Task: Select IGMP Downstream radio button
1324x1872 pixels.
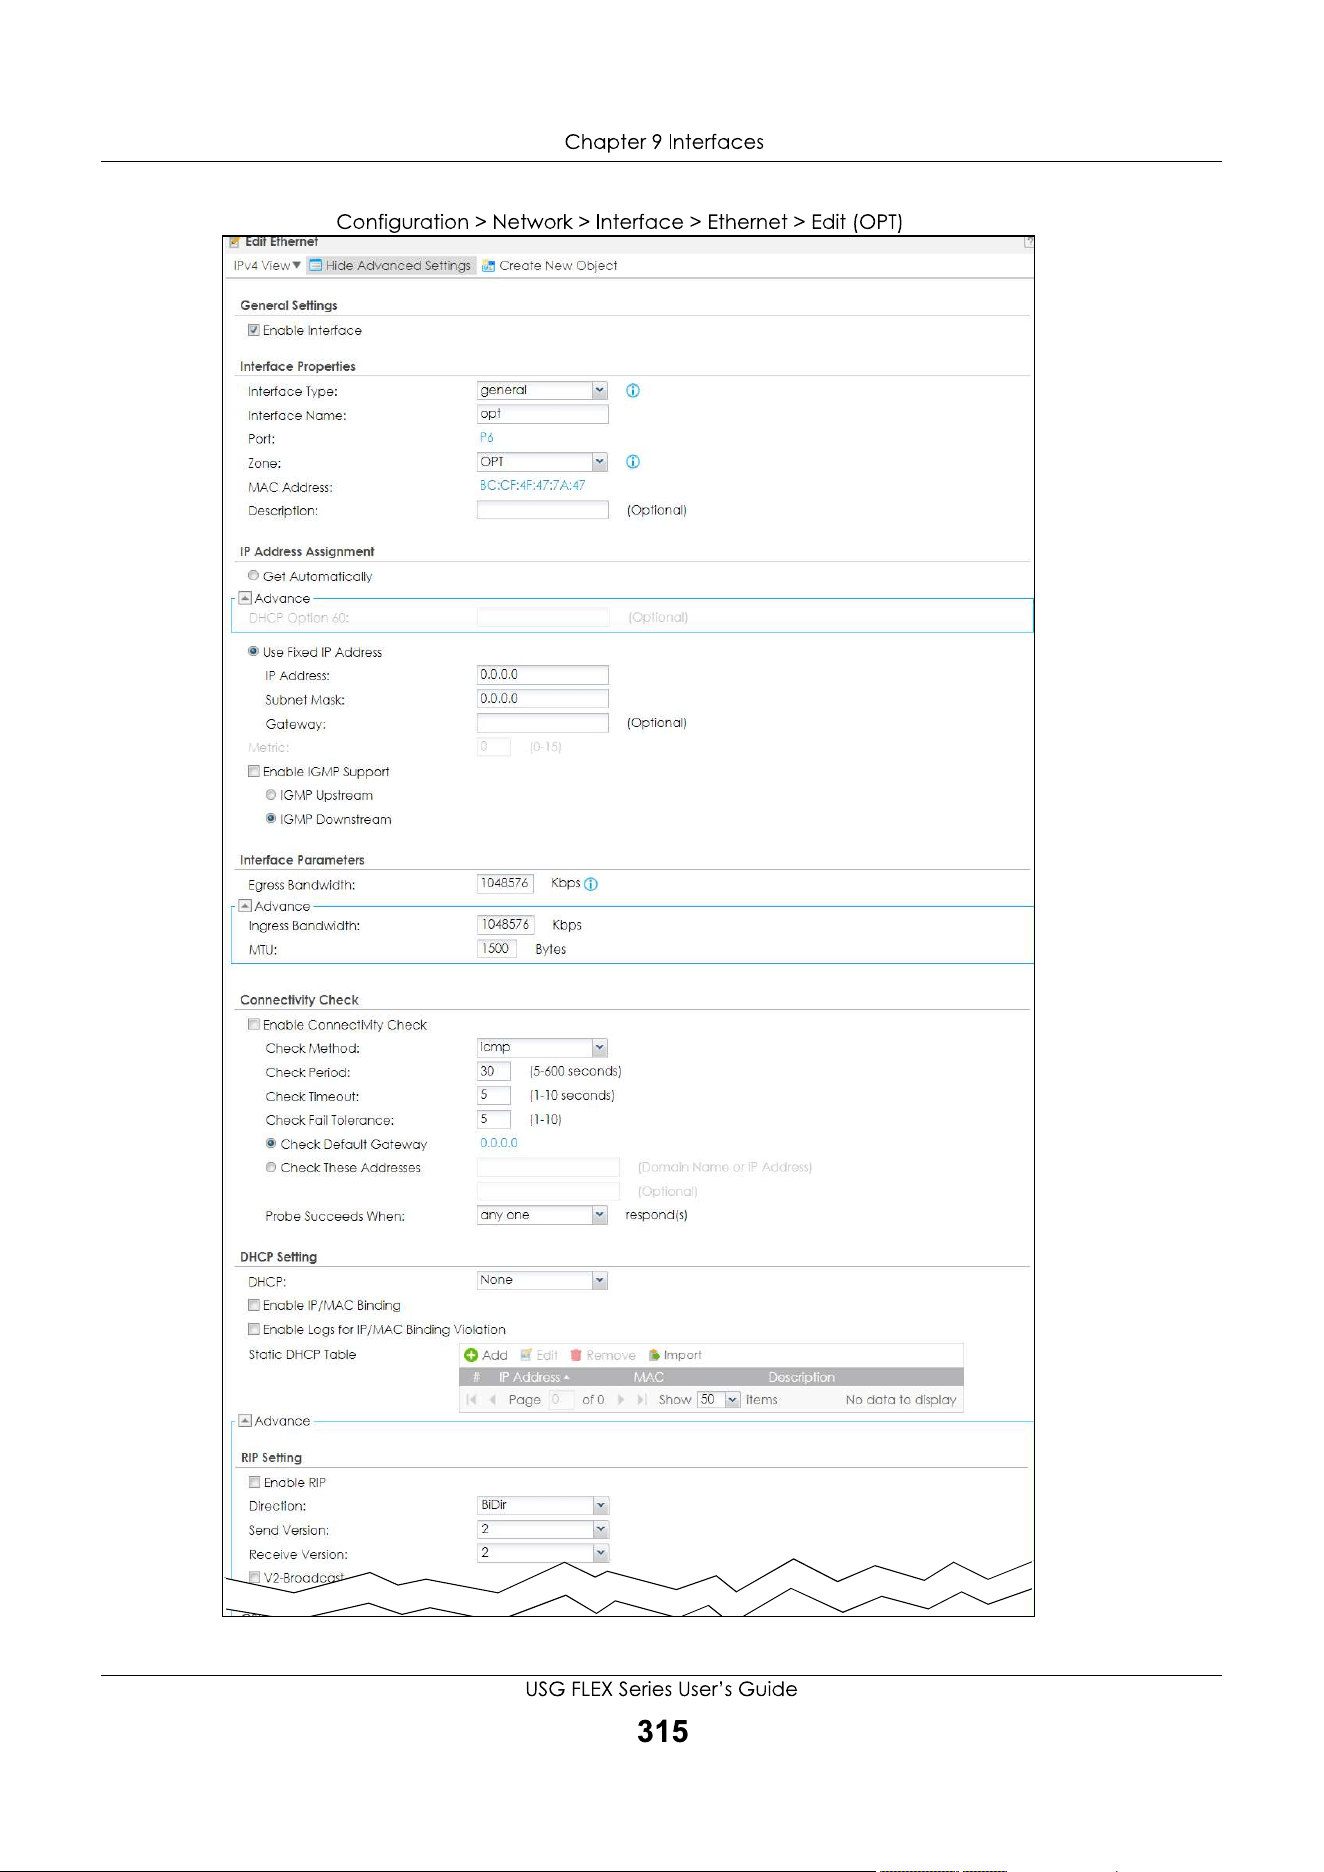Action: coord(271,819)
